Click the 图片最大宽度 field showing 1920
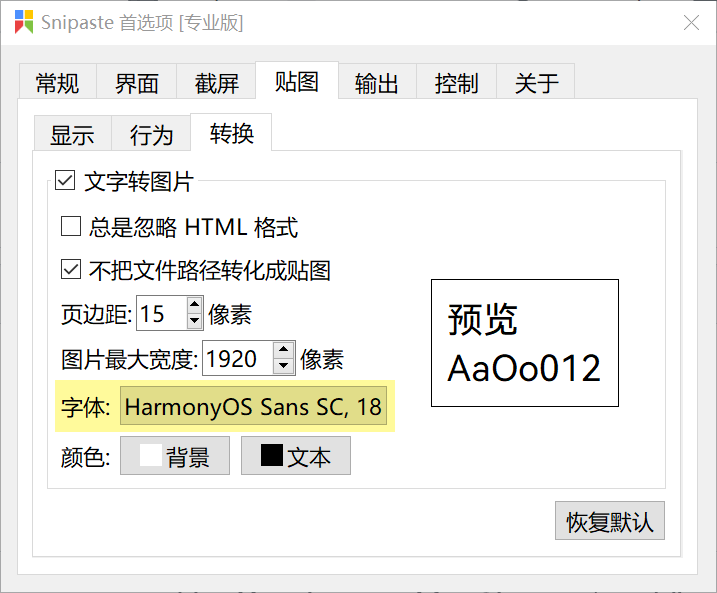The height and width of the screenshot is (593, 717). click(x=238, y=358)
